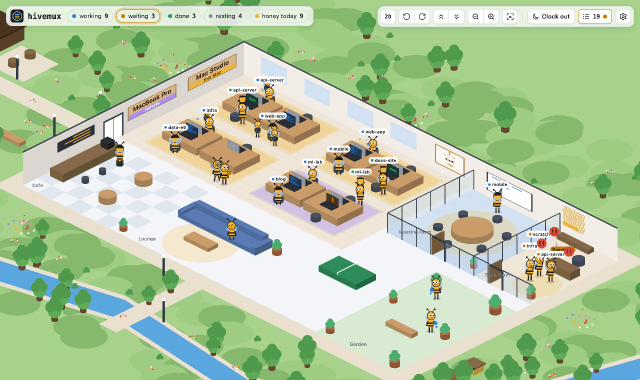Screen dimensions: 640x380
Task: Select the docs-site bee label
Action: click(383, 160)
